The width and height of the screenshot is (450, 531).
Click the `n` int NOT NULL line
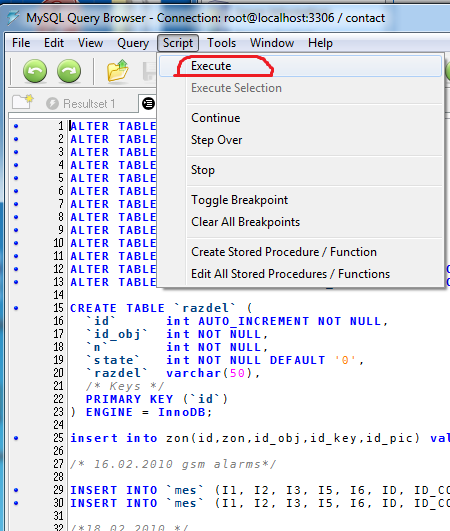pyautogui.click(x=177, y=347)
